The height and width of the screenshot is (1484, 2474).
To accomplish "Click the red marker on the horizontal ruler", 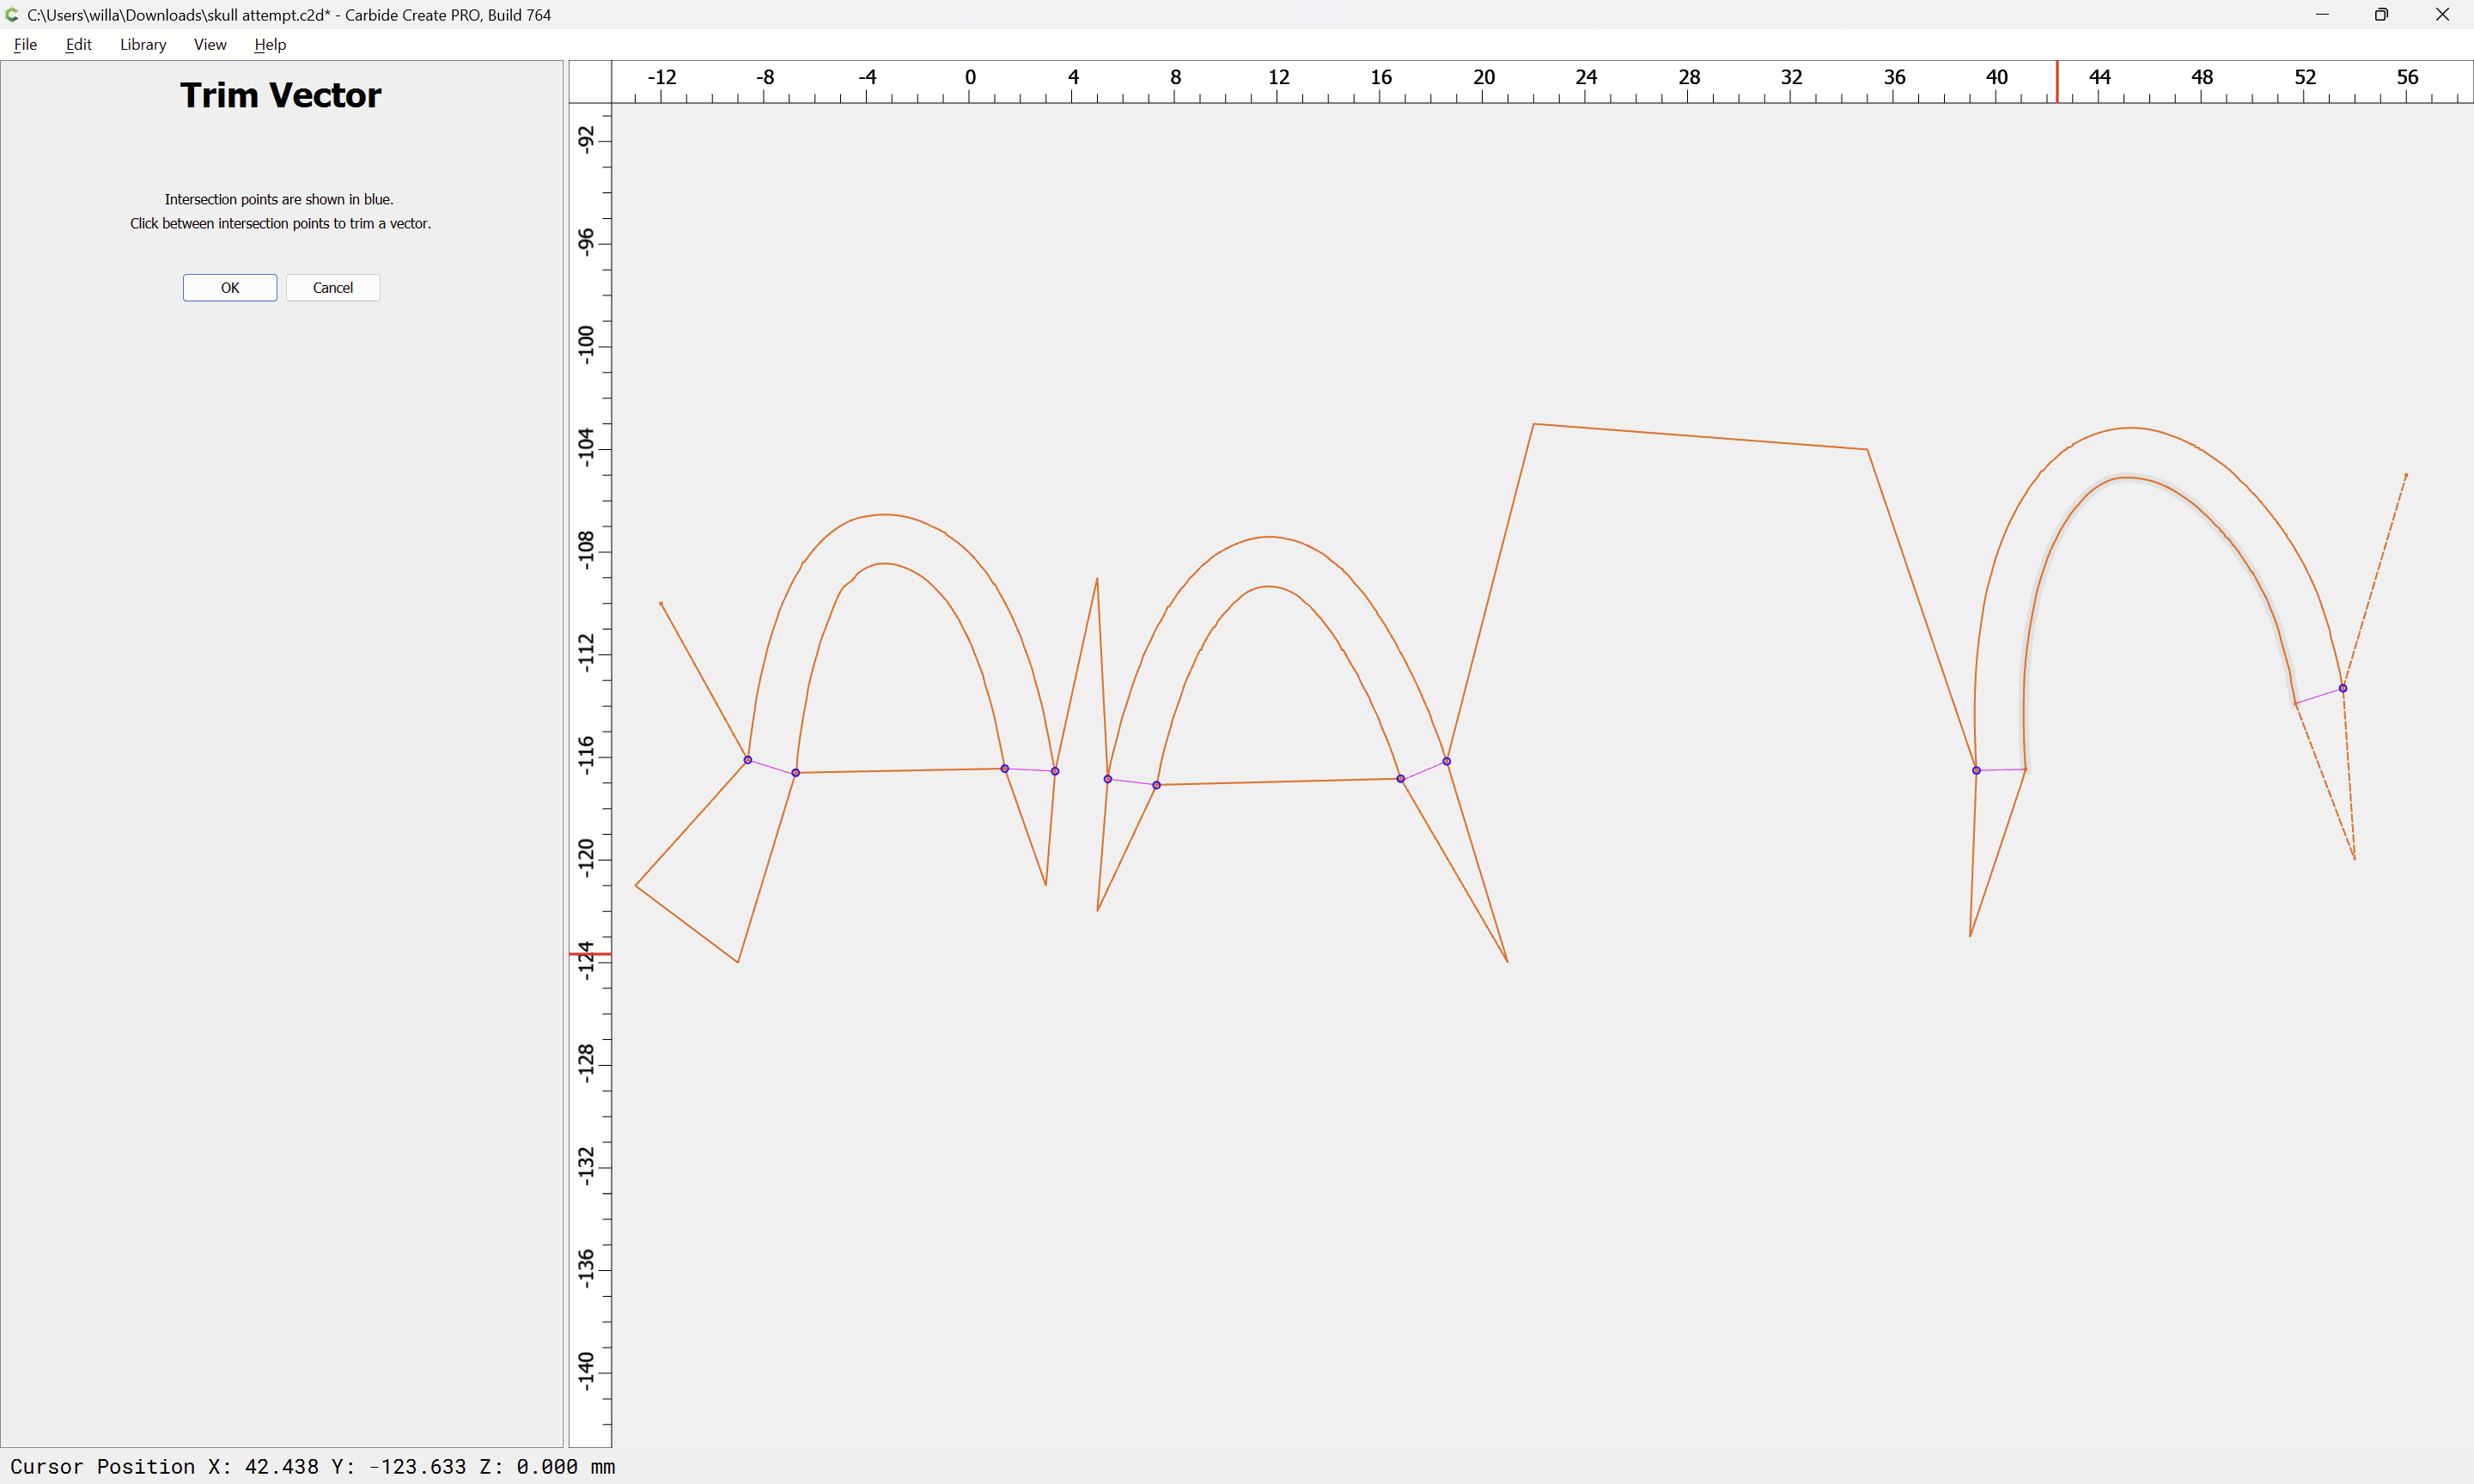I will (2057, 82).
